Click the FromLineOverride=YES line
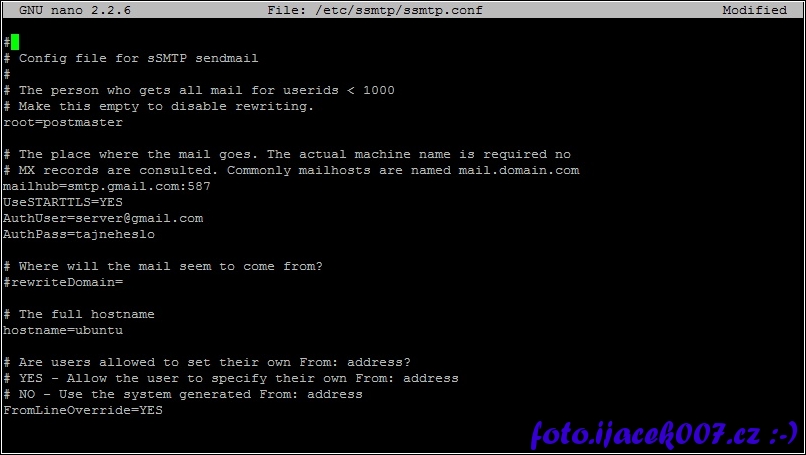 pyautogui.click(x=83, y=410)
